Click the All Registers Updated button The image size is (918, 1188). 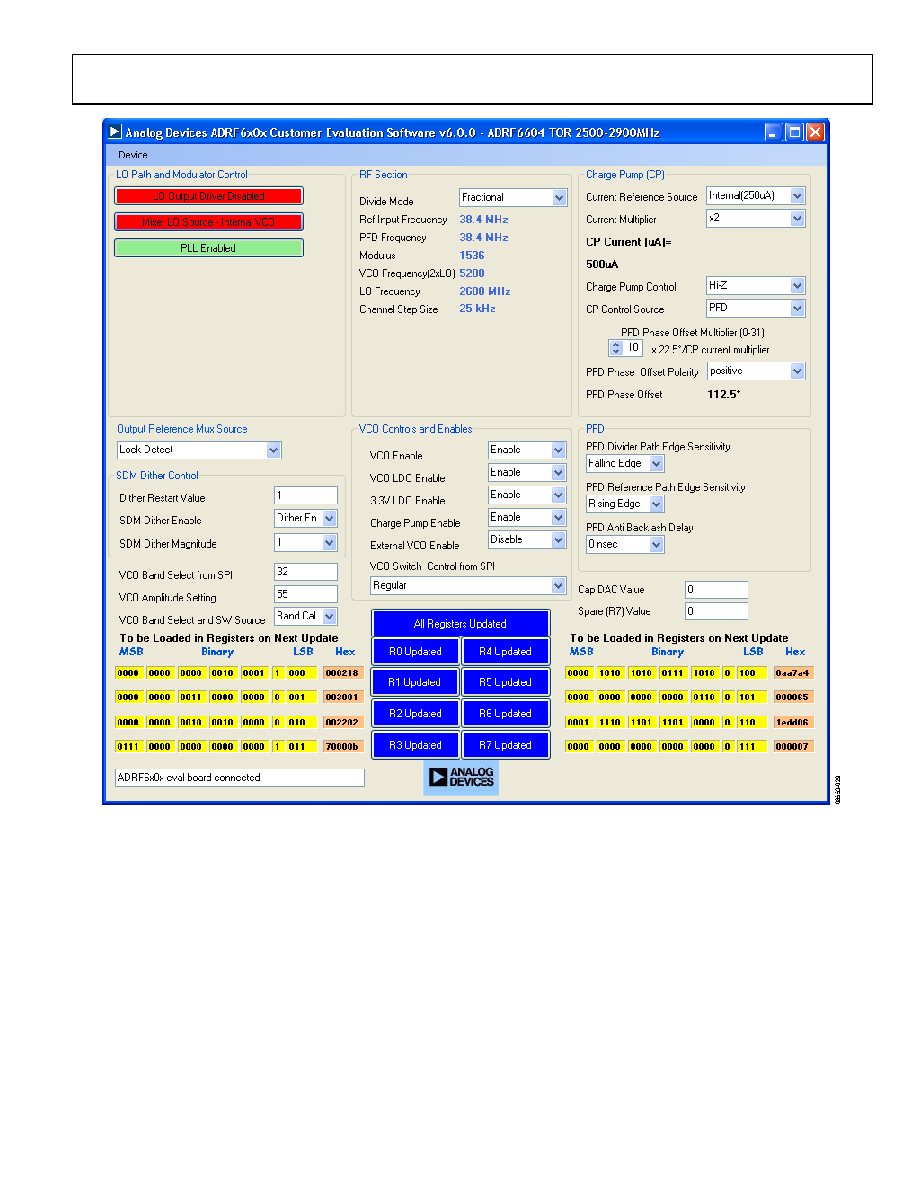click(461, 624)
